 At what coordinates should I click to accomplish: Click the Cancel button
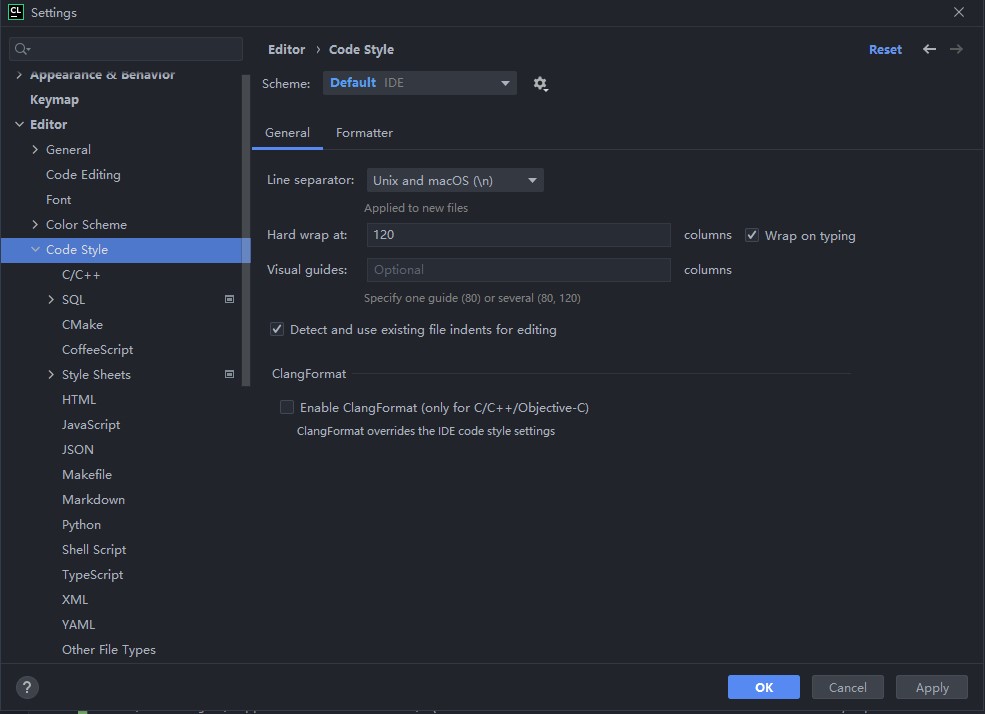847,687
